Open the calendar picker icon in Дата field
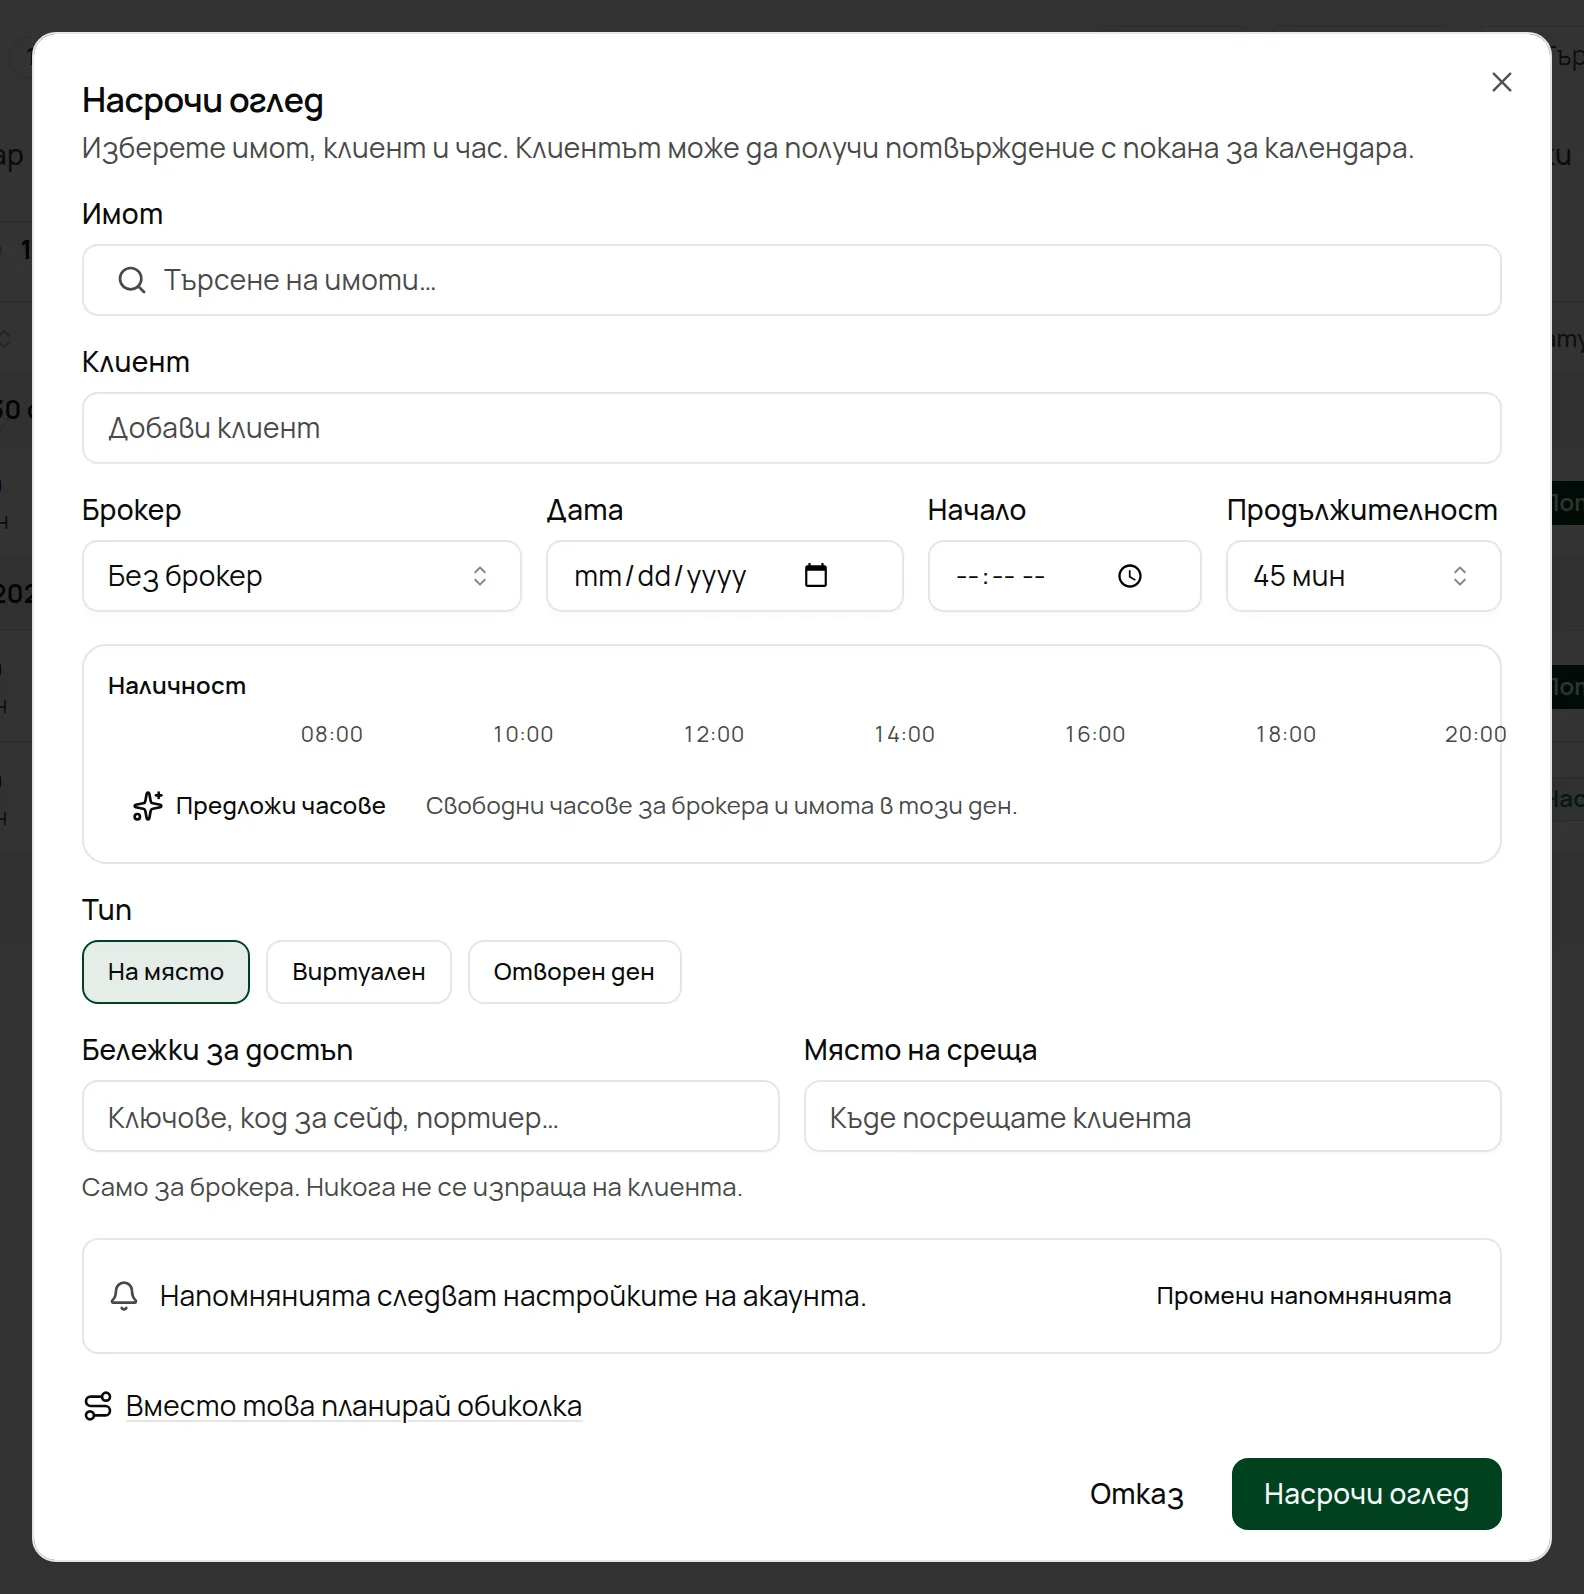 point(816,575)
